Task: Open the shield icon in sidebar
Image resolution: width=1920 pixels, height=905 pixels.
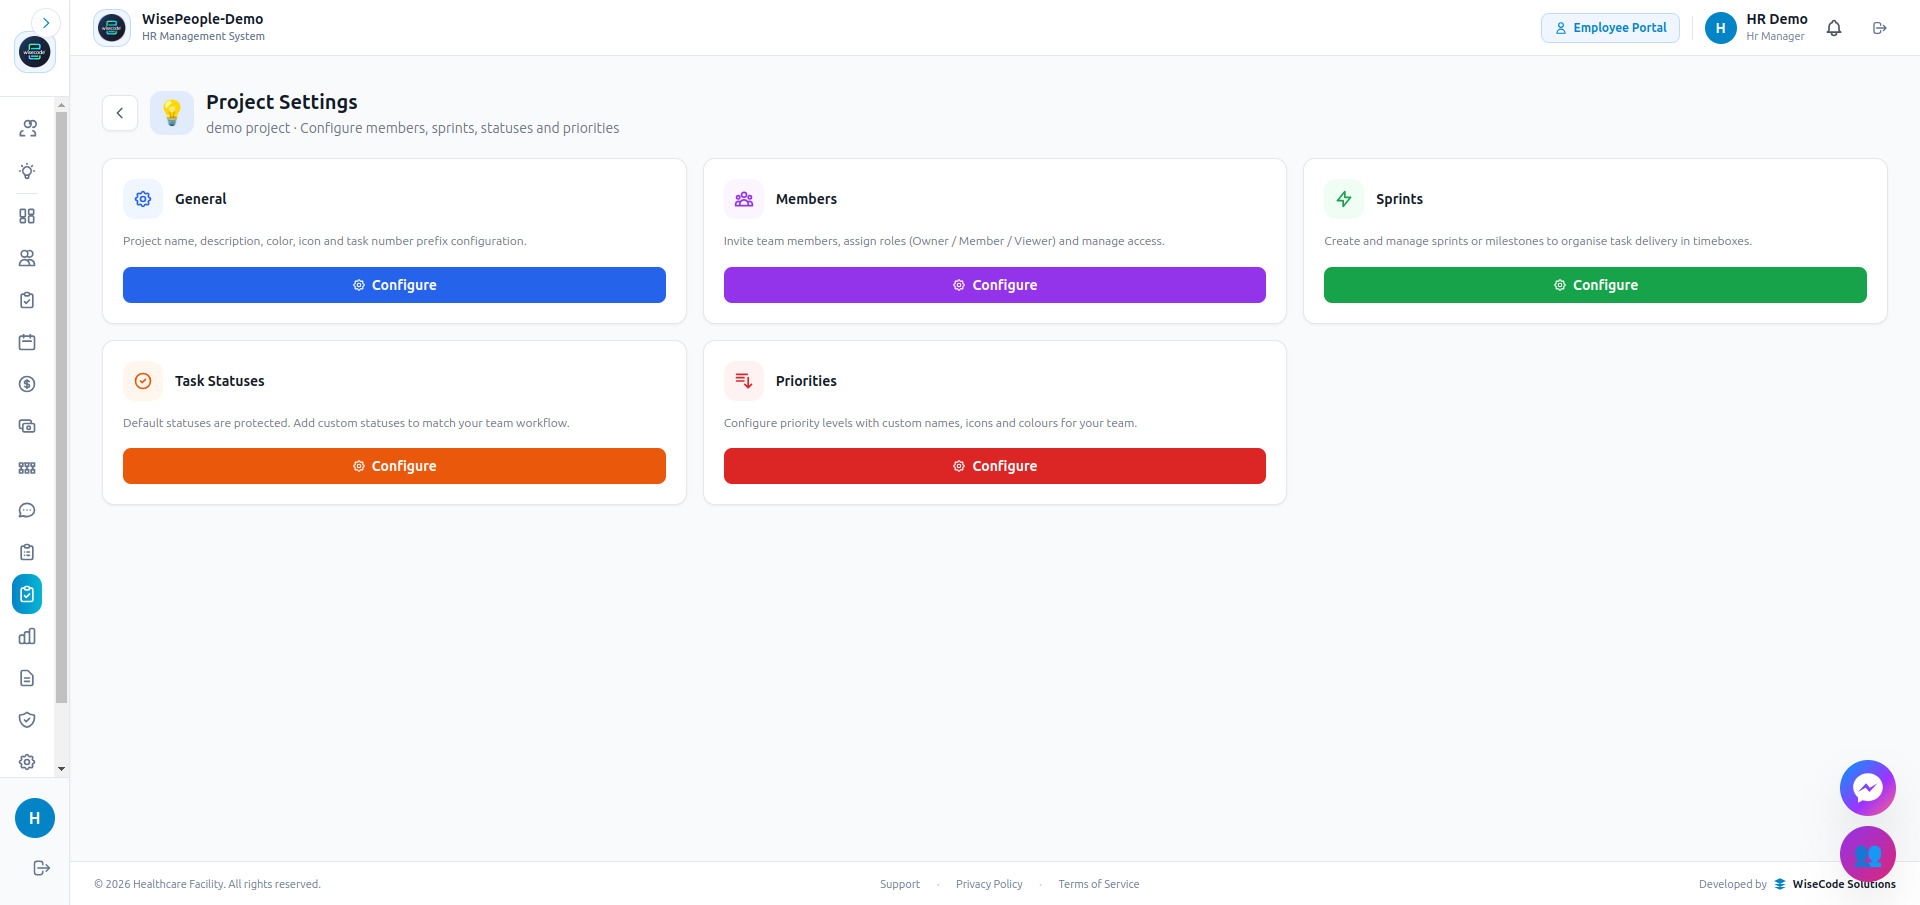Action: tap(27, 720)
